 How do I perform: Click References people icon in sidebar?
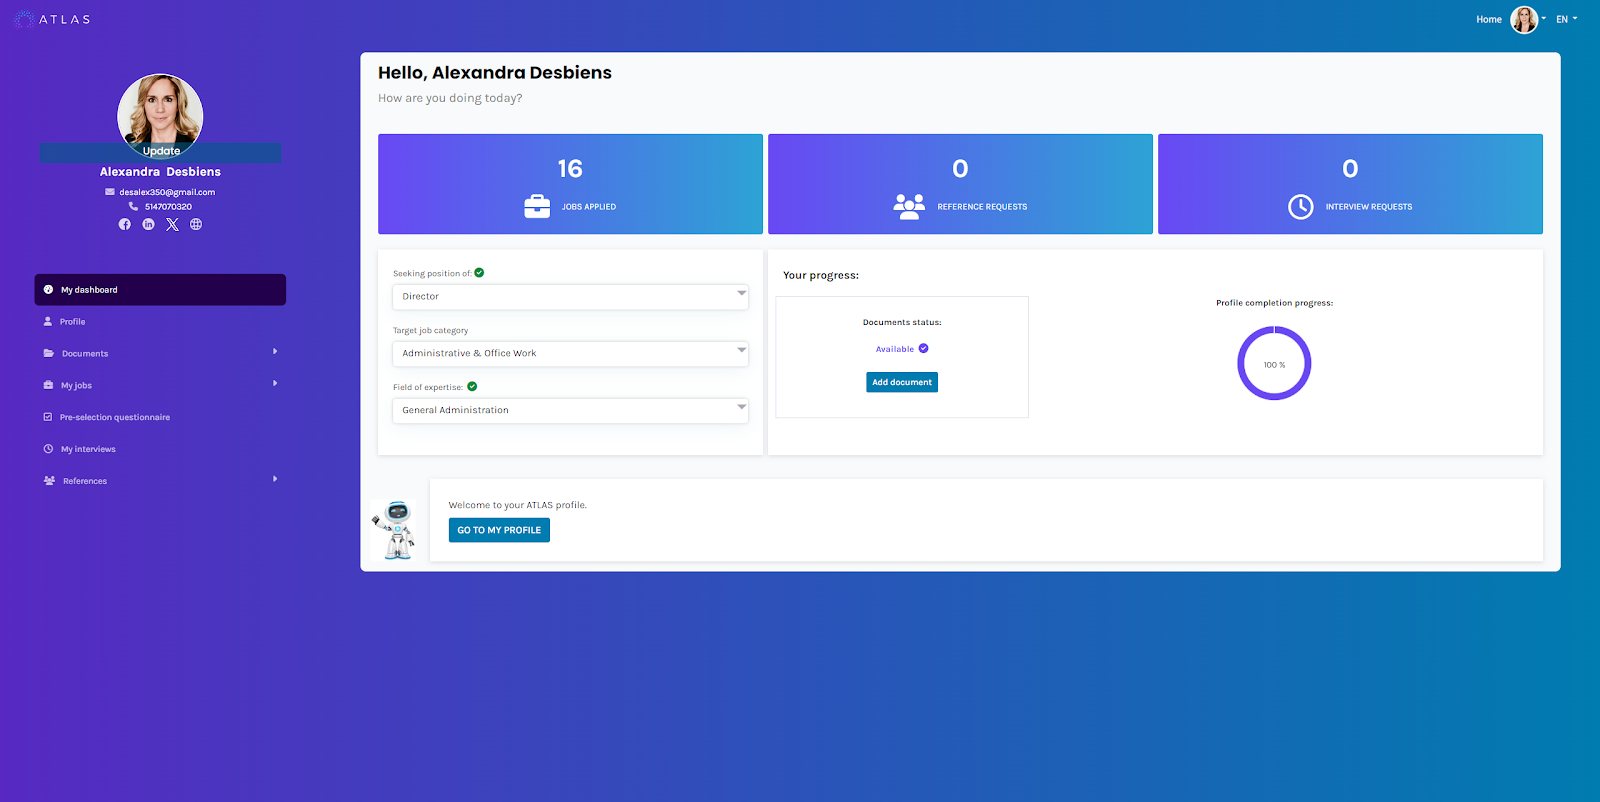pyautogui.click(x=49, y=481)
